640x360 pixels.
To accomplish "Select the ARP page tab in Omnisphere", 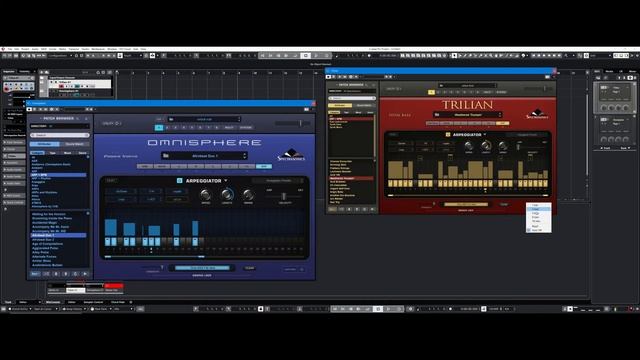I will coord(264,166).
